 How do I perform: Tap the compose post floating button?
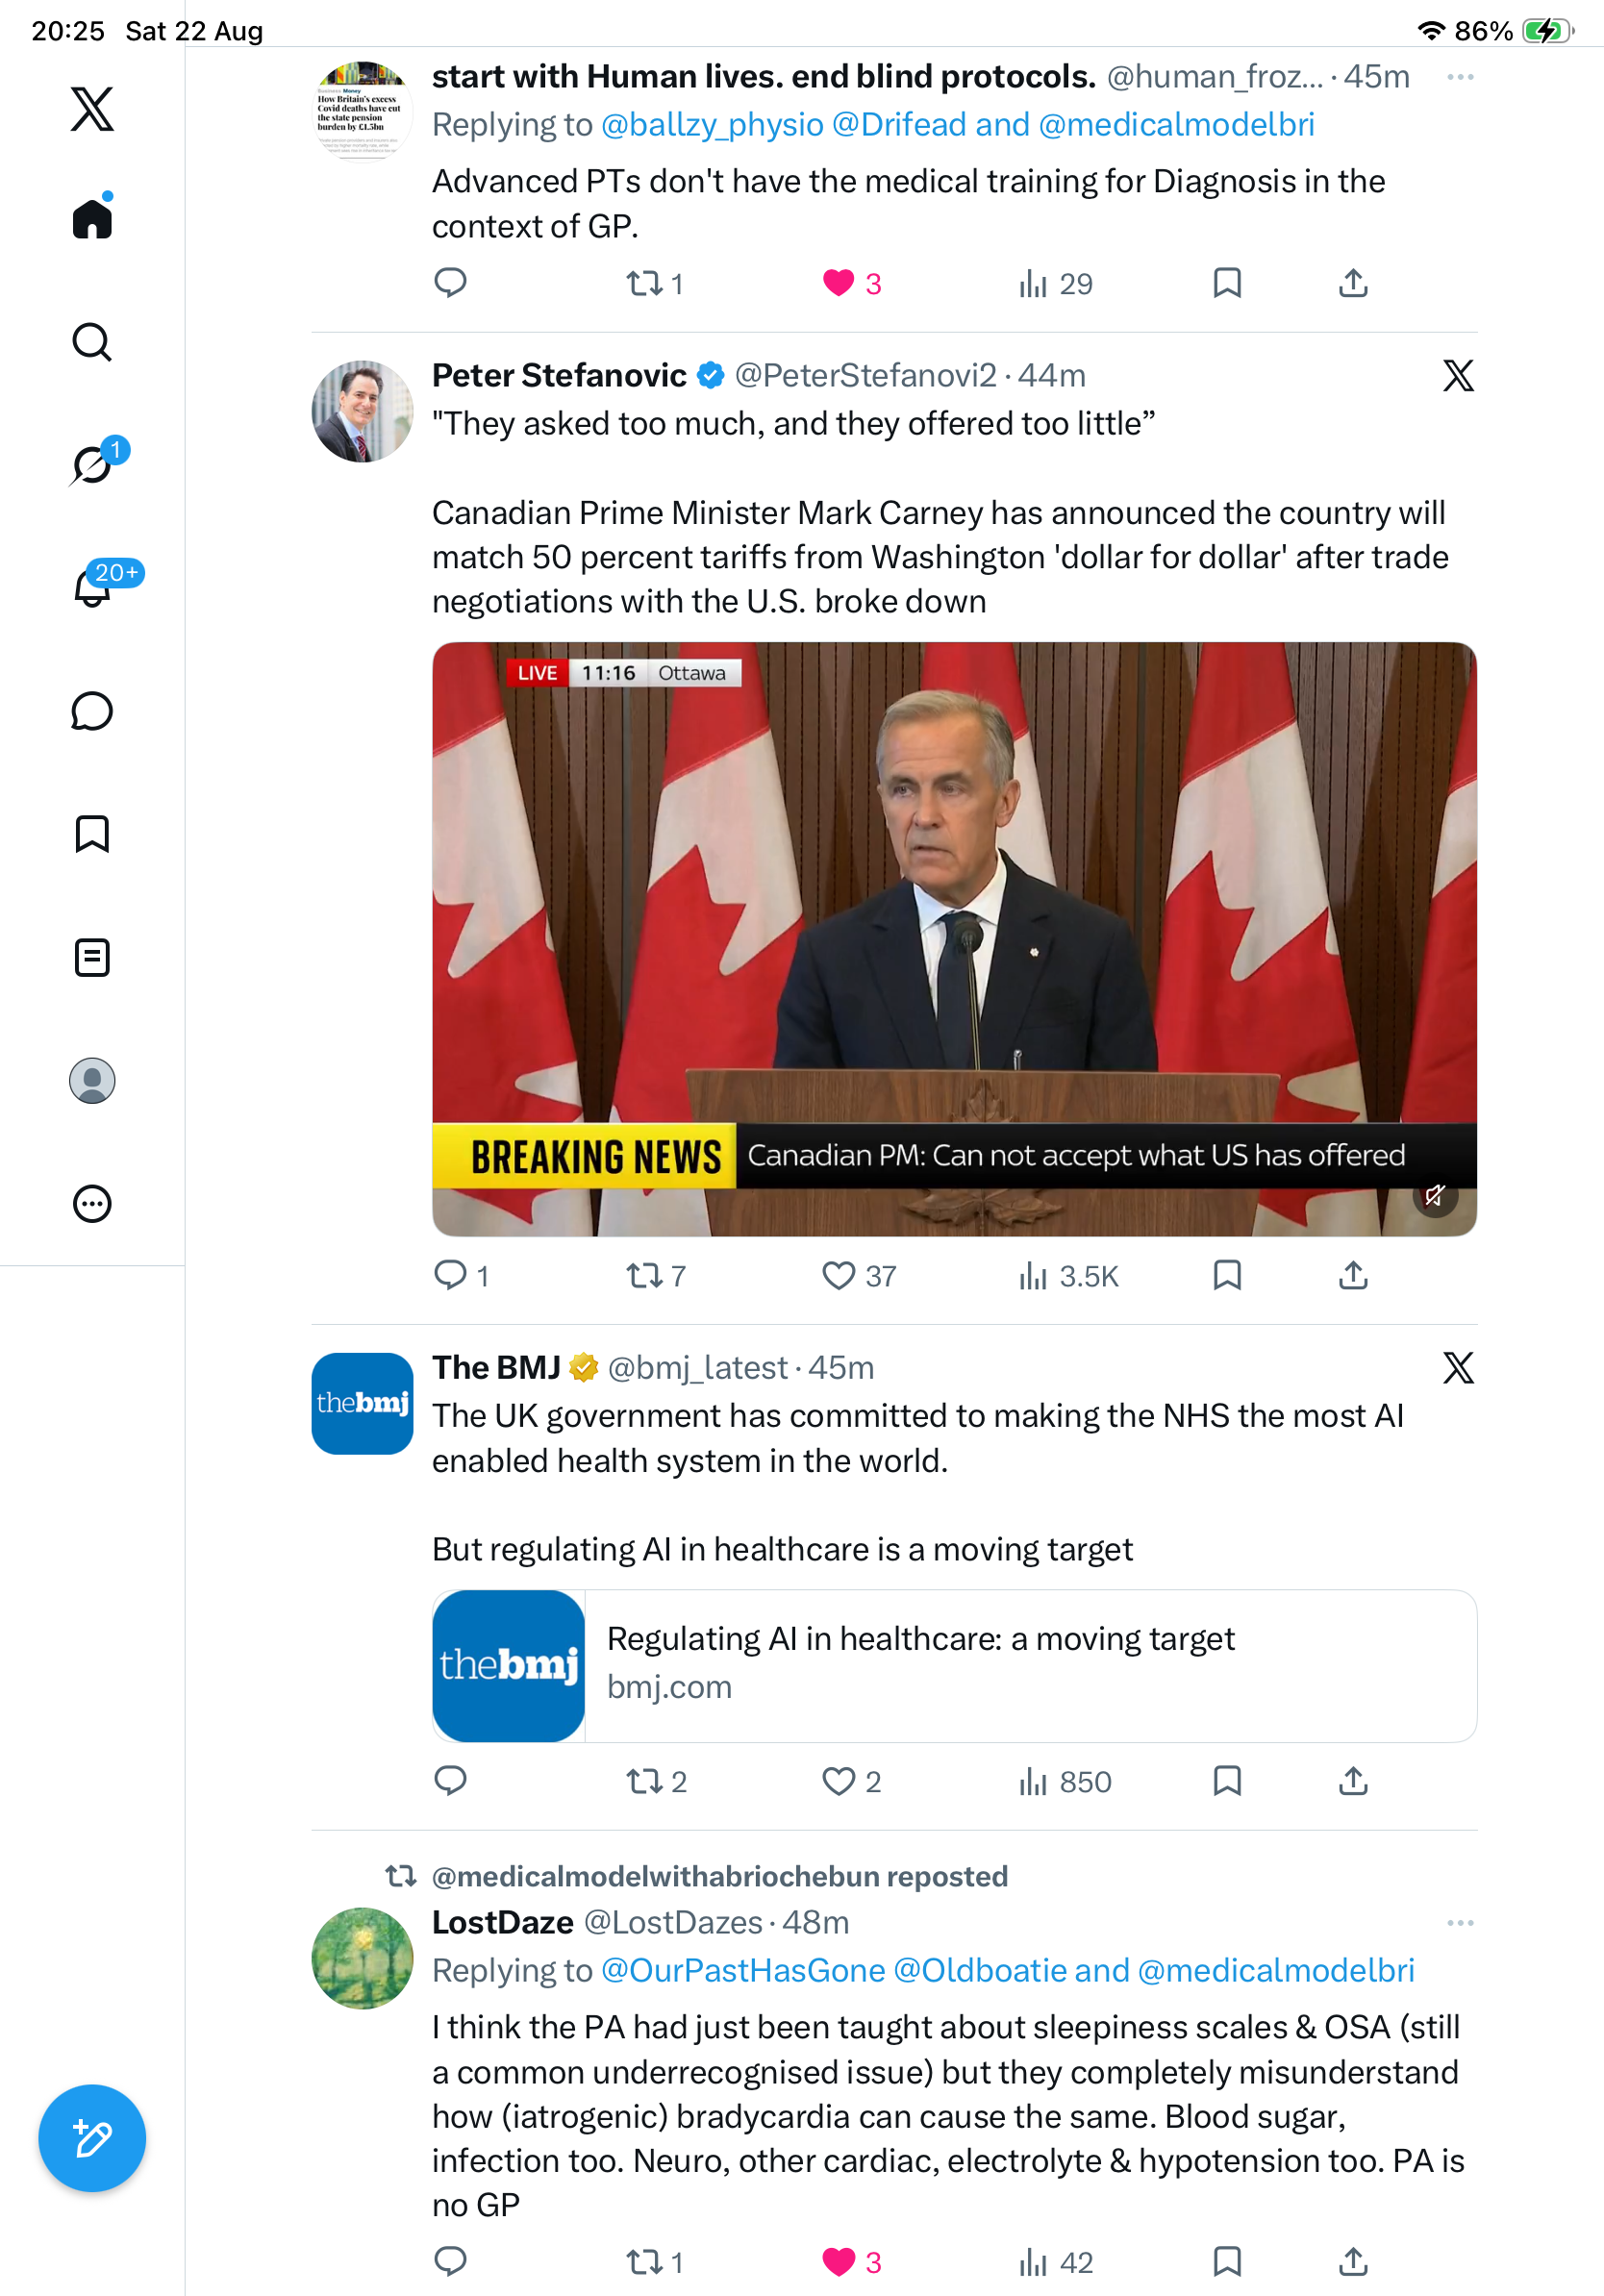click(92, 2139)
